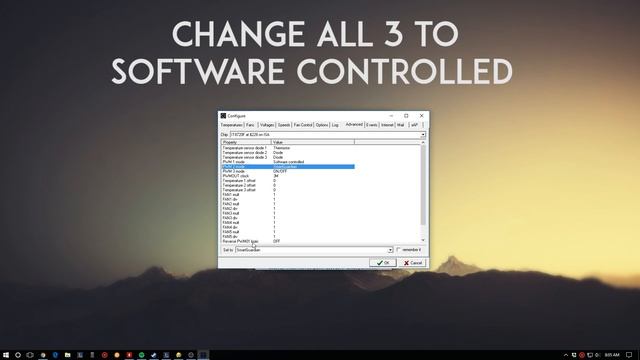The image size is (640, 360).
Task: Click the SpeedFan icon in the Configure title bar
Action: click(x=223, y=116)
